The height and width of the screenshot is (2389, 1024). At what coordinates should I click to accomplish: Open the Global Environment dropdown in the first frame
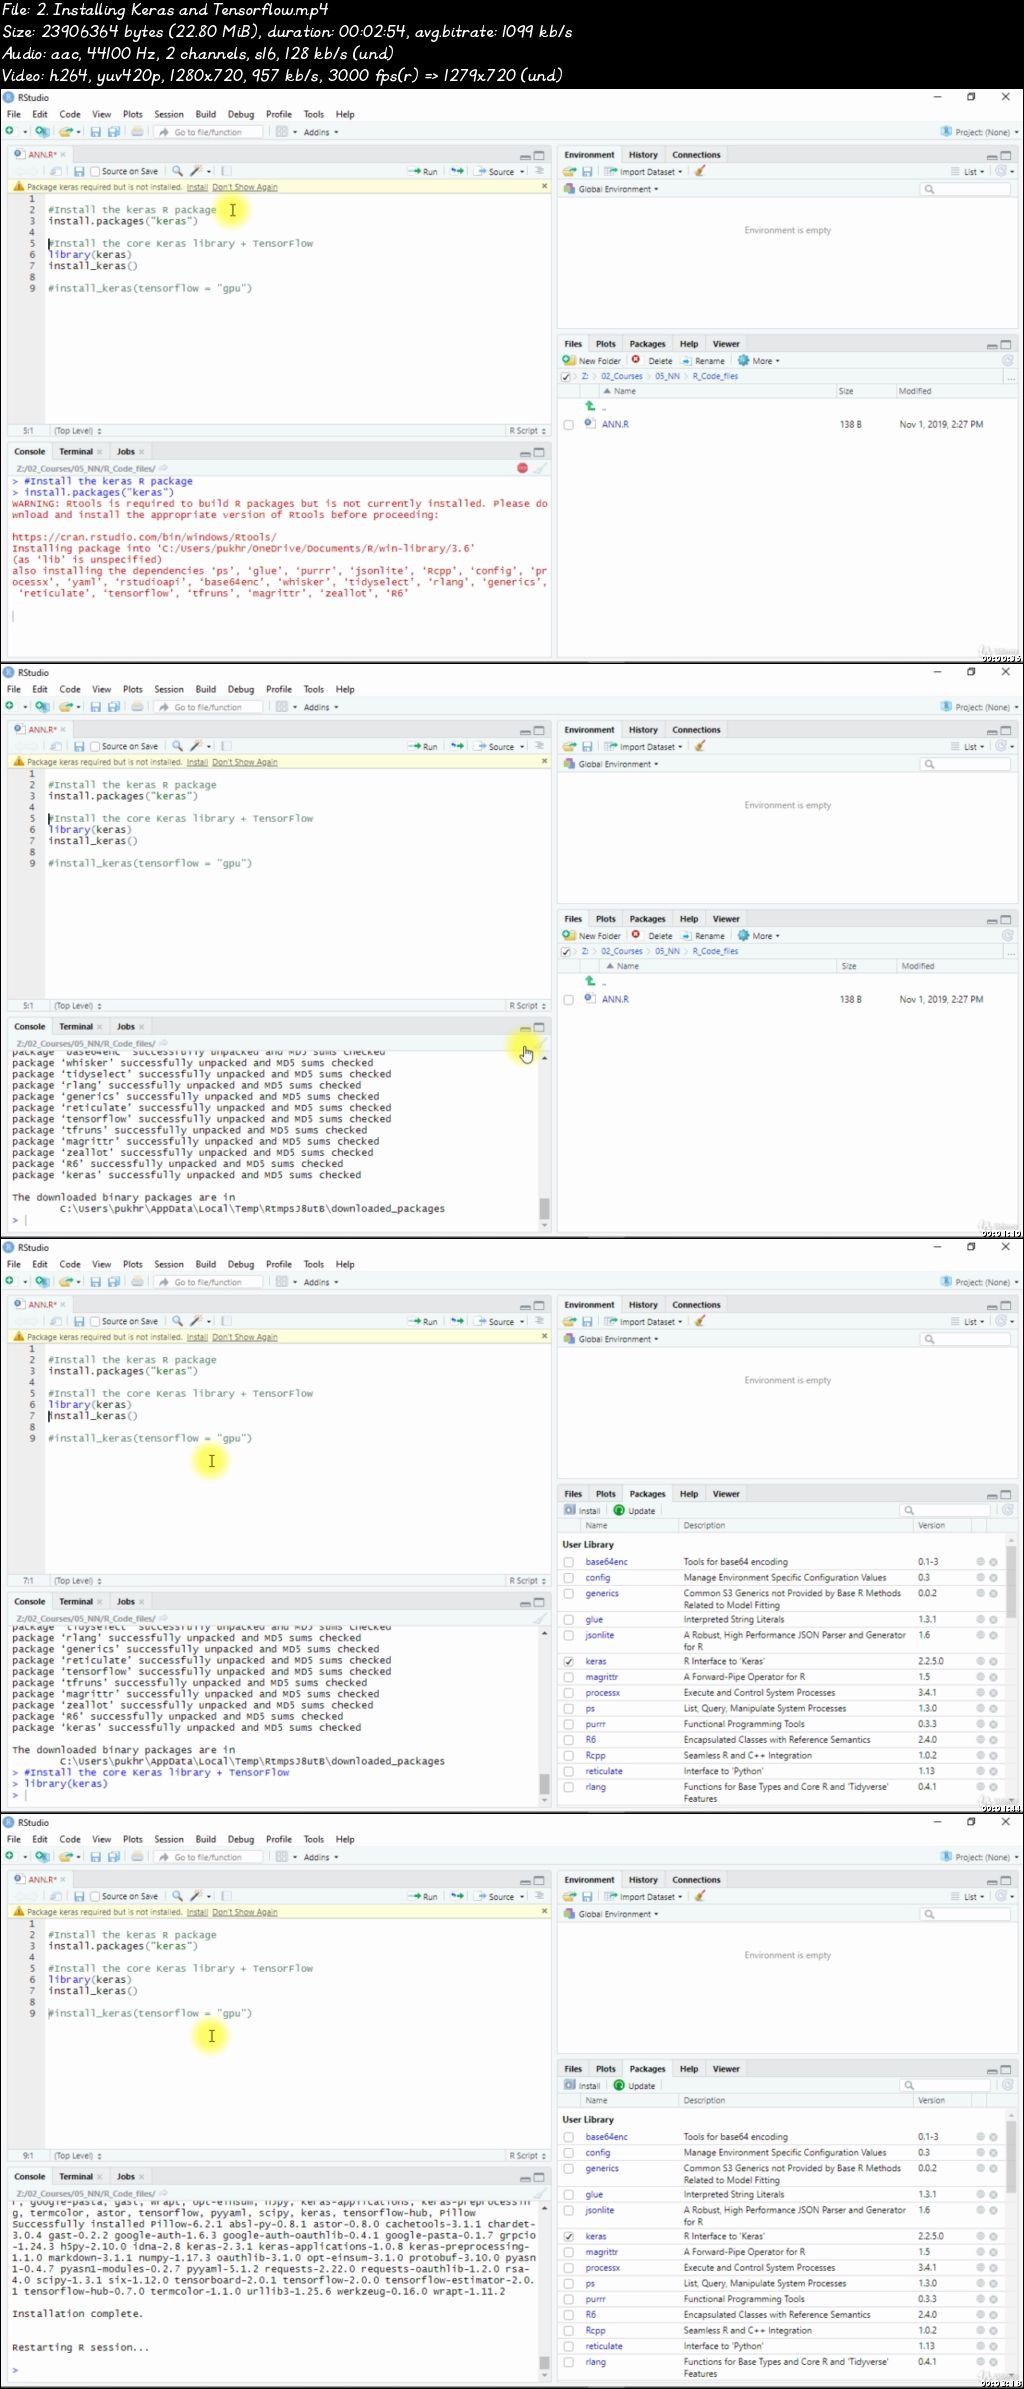pos(611,189)
